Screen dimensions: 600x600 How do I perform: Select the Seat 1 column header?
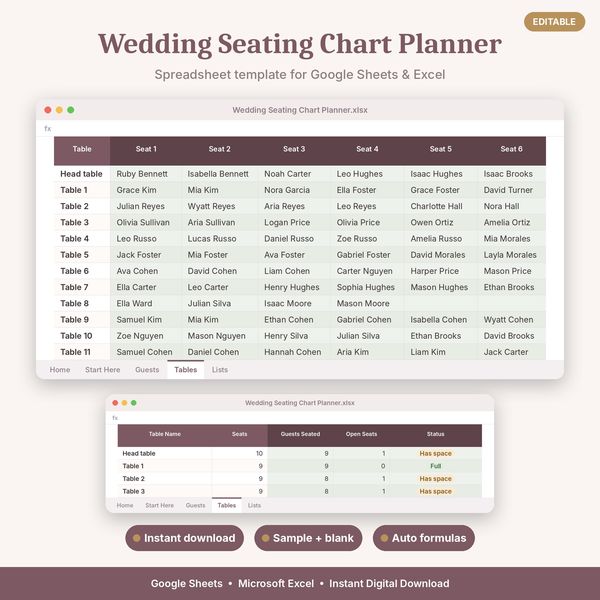tap(146, 149)
